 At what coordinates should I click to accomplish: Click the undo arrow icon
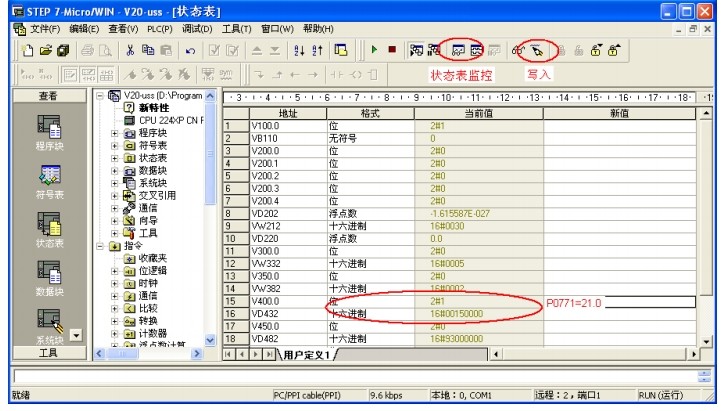click(x=190, y=50)
